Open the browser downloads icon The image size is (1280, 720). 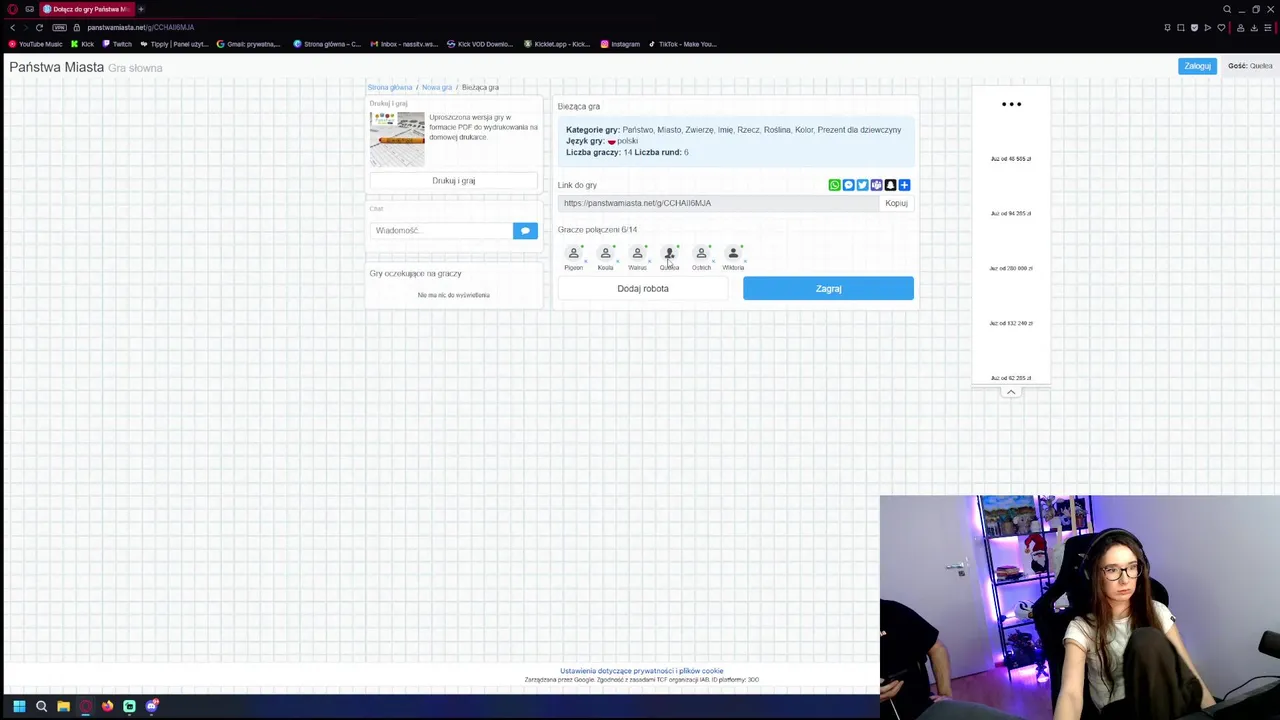1254,27
